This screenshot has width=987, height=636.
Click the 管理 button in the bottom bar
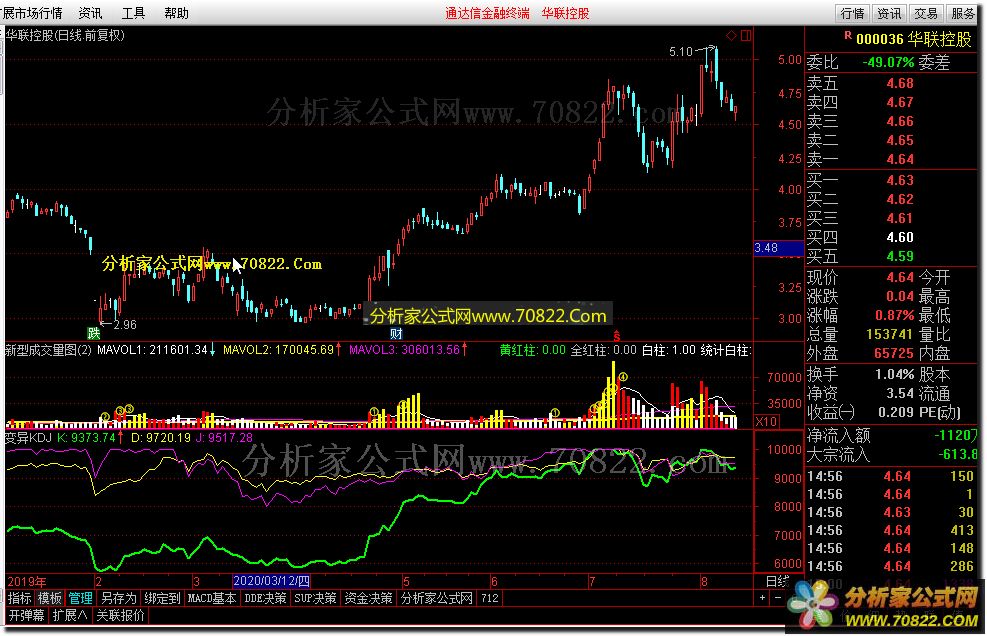[81, 598]
